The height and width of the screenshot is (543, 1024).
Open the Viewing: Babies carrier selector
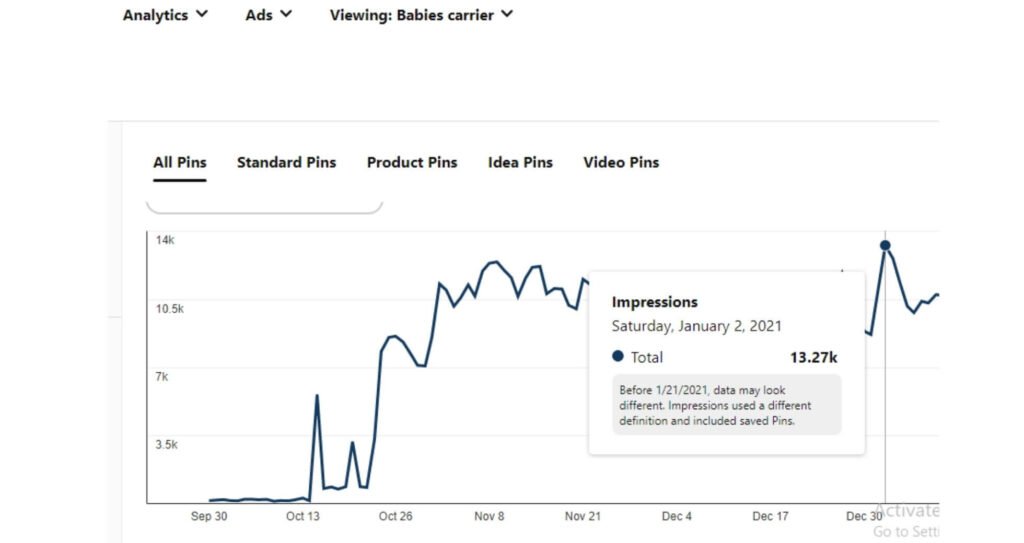click(x=421, y=15)
